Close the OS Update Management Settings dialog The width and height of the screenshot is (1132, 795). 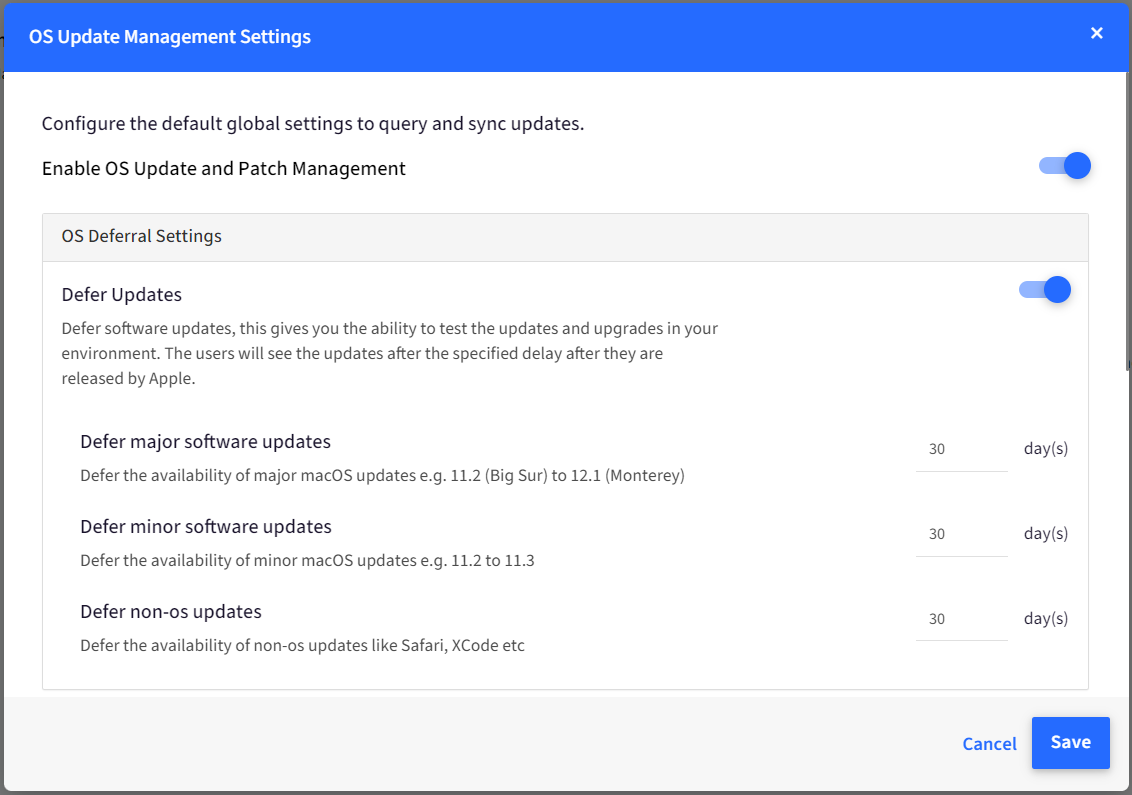(1097, 33)
